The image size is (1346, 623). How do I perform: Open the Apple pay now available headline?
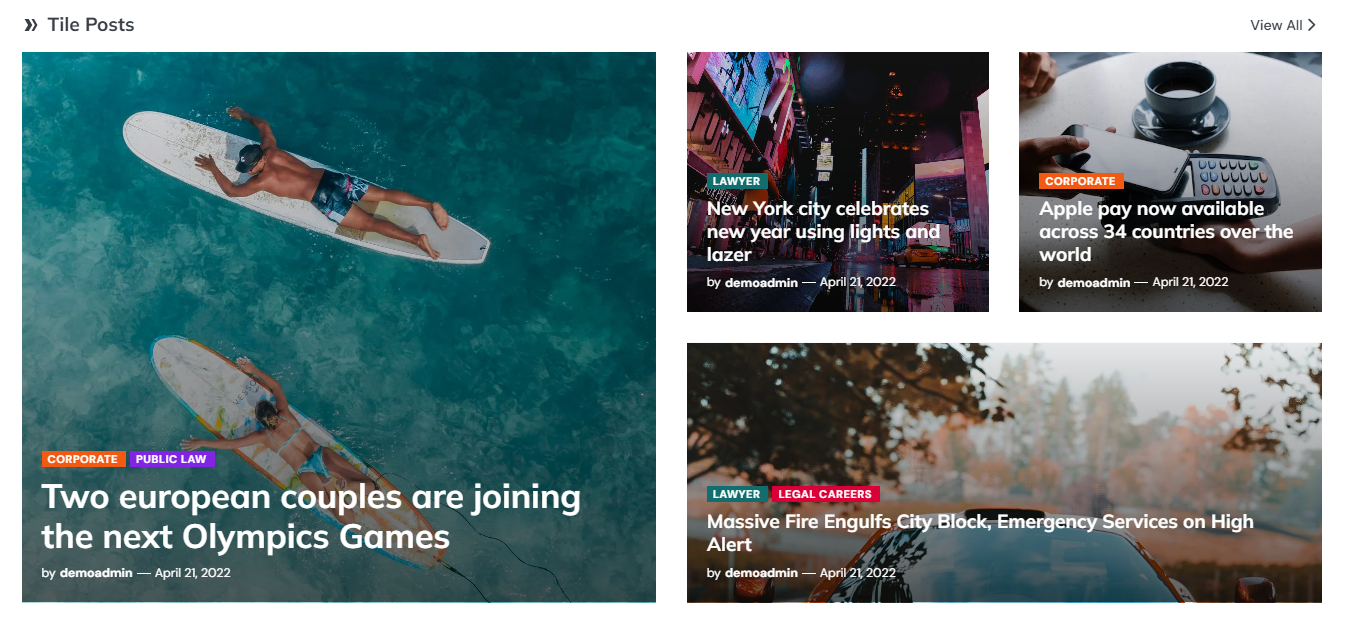pyautogui.click(x=1166, y=231)
